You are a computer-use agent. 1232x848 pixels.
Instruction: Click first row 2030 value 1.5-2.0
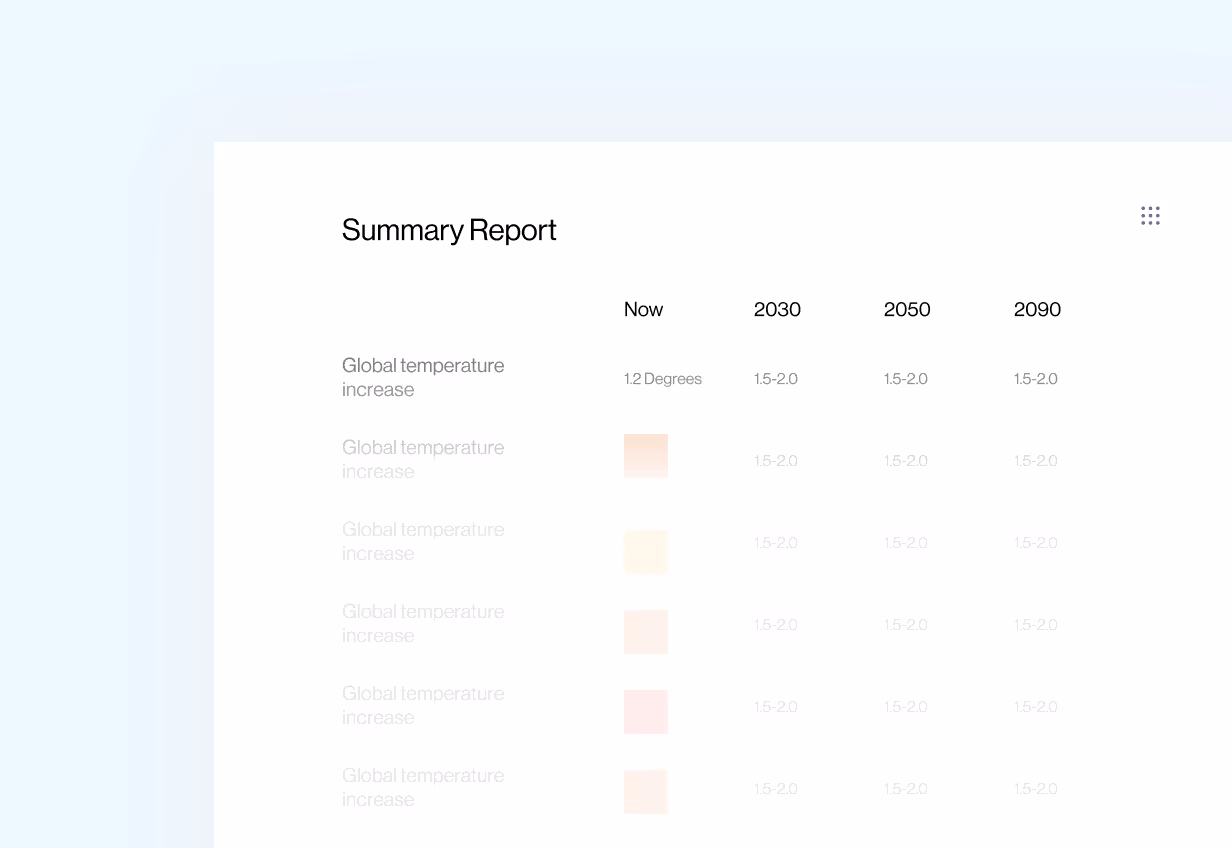[x=776, y=379]
